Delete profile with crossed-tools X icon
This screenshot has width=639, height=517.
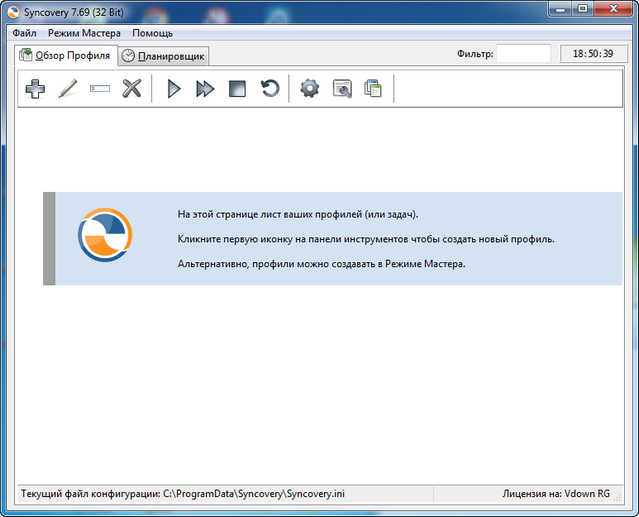click(132, 88)
